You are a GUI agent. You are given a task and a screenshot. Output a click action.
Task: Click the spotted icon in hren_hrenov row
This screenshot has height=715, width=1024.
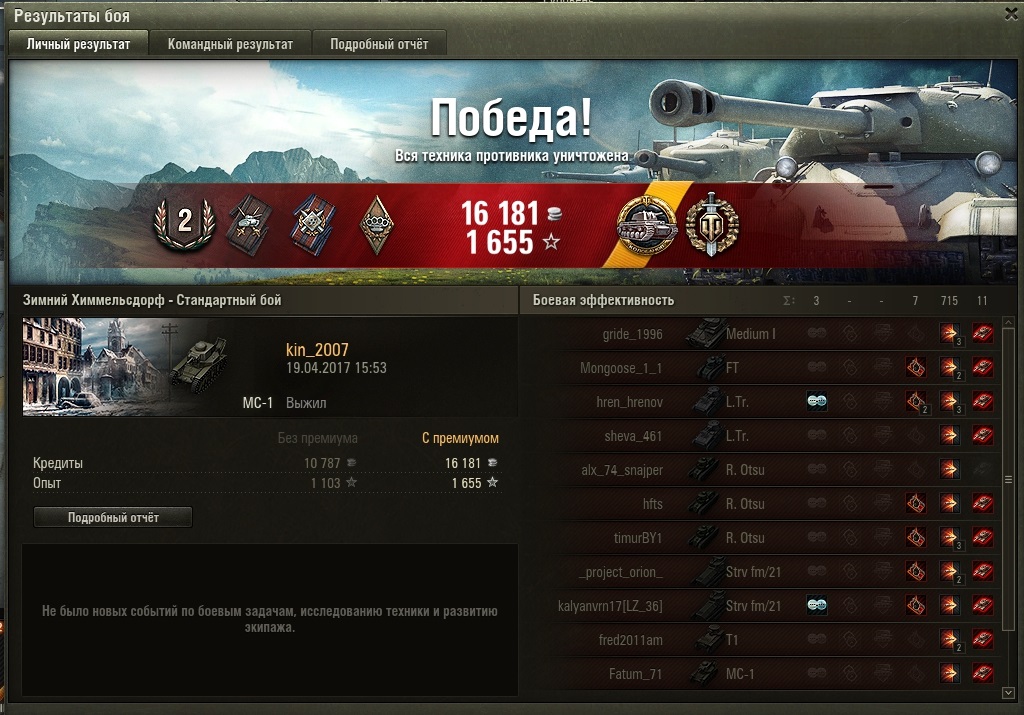coord(816,402)
